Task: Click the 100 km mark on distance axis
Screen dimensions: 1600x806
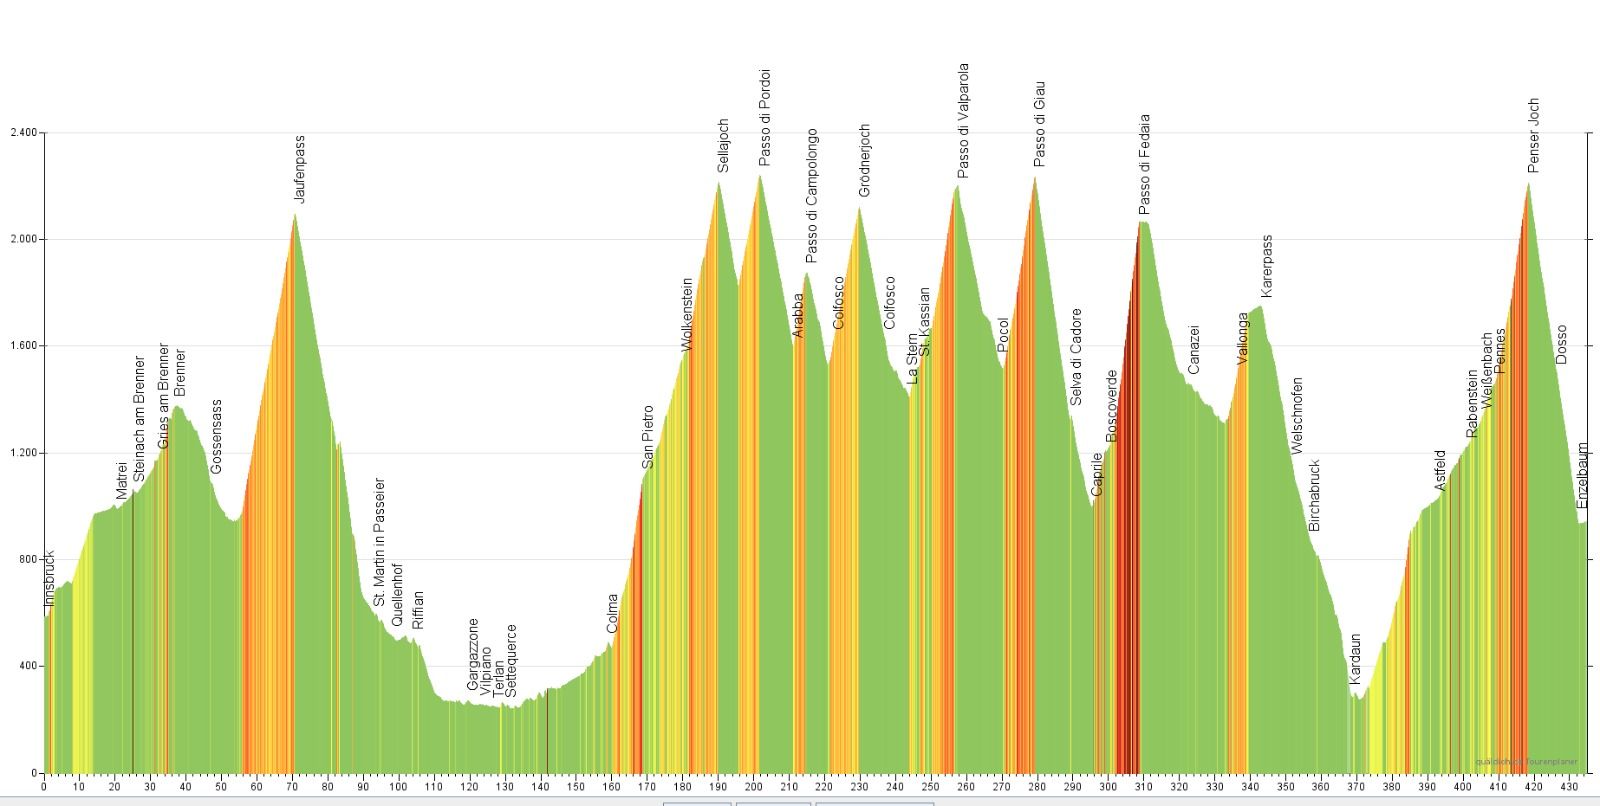Action: 398,787
